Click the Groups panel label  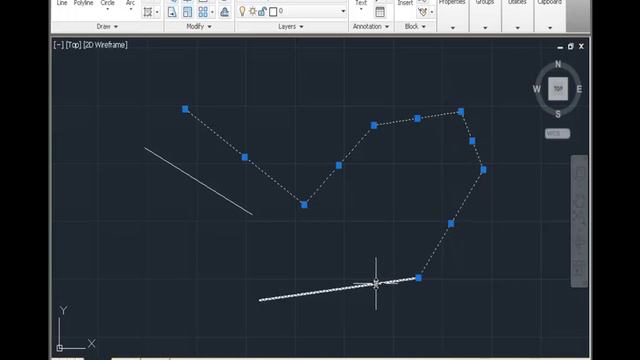click(x=485, y=2)
